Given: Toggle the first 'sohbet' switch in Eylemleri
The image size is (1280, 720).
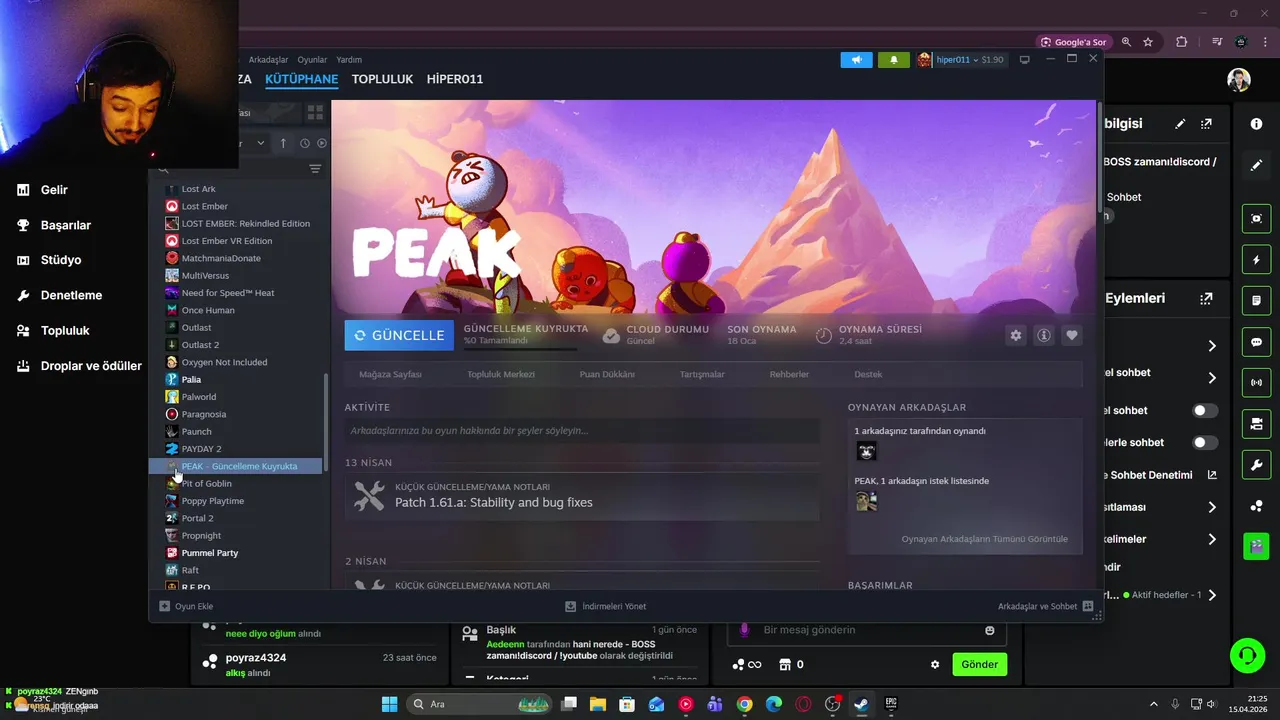Looking at the screenshot, I should coord(1205,410).
